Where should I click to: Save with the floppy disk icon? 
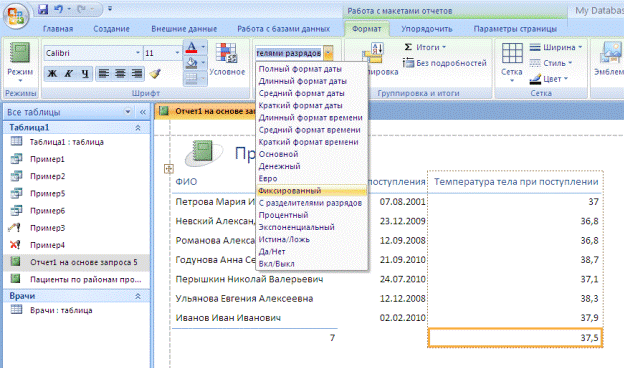coord(43,9)
